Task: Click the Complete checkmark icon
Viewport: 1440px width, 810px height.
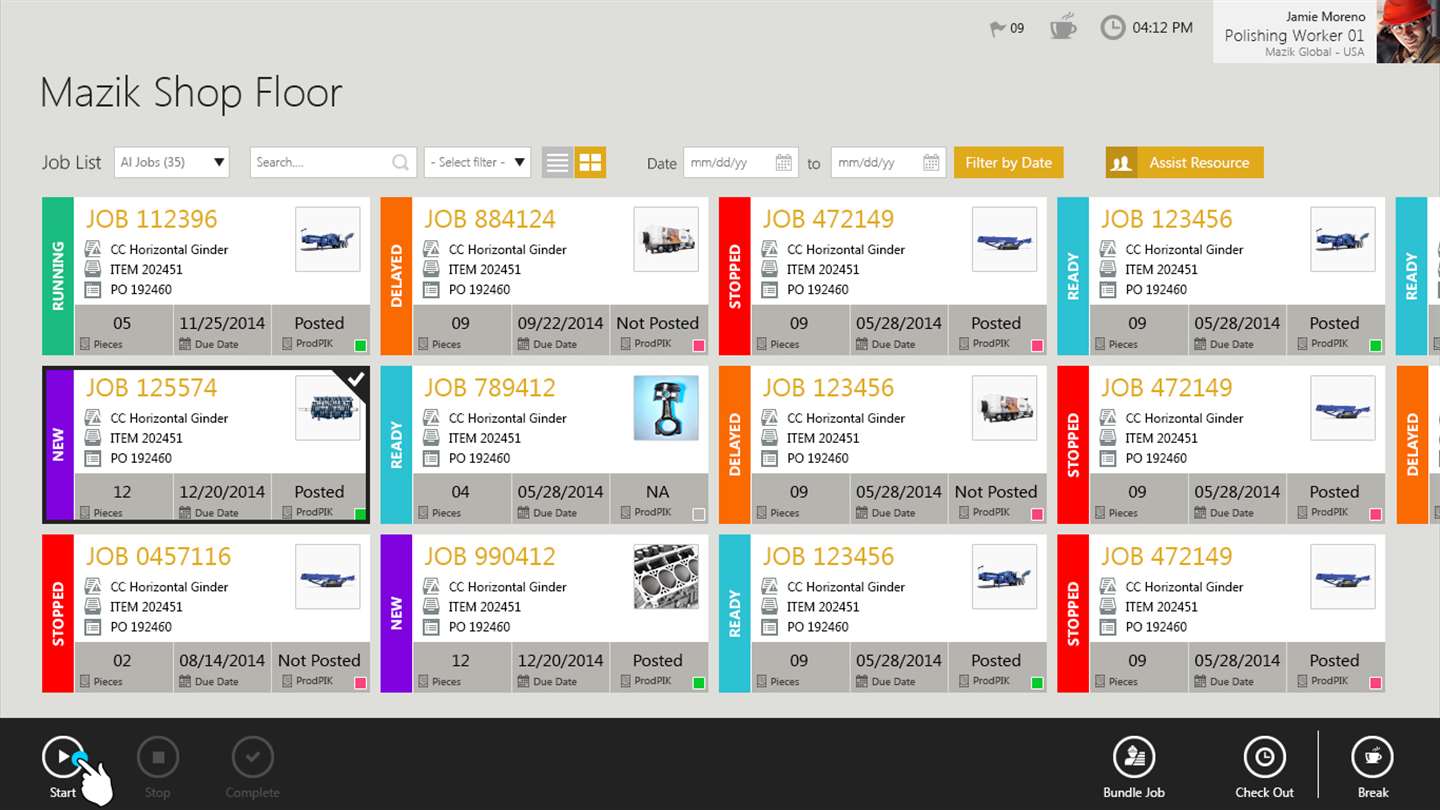Action: click(x=252, y=757)
